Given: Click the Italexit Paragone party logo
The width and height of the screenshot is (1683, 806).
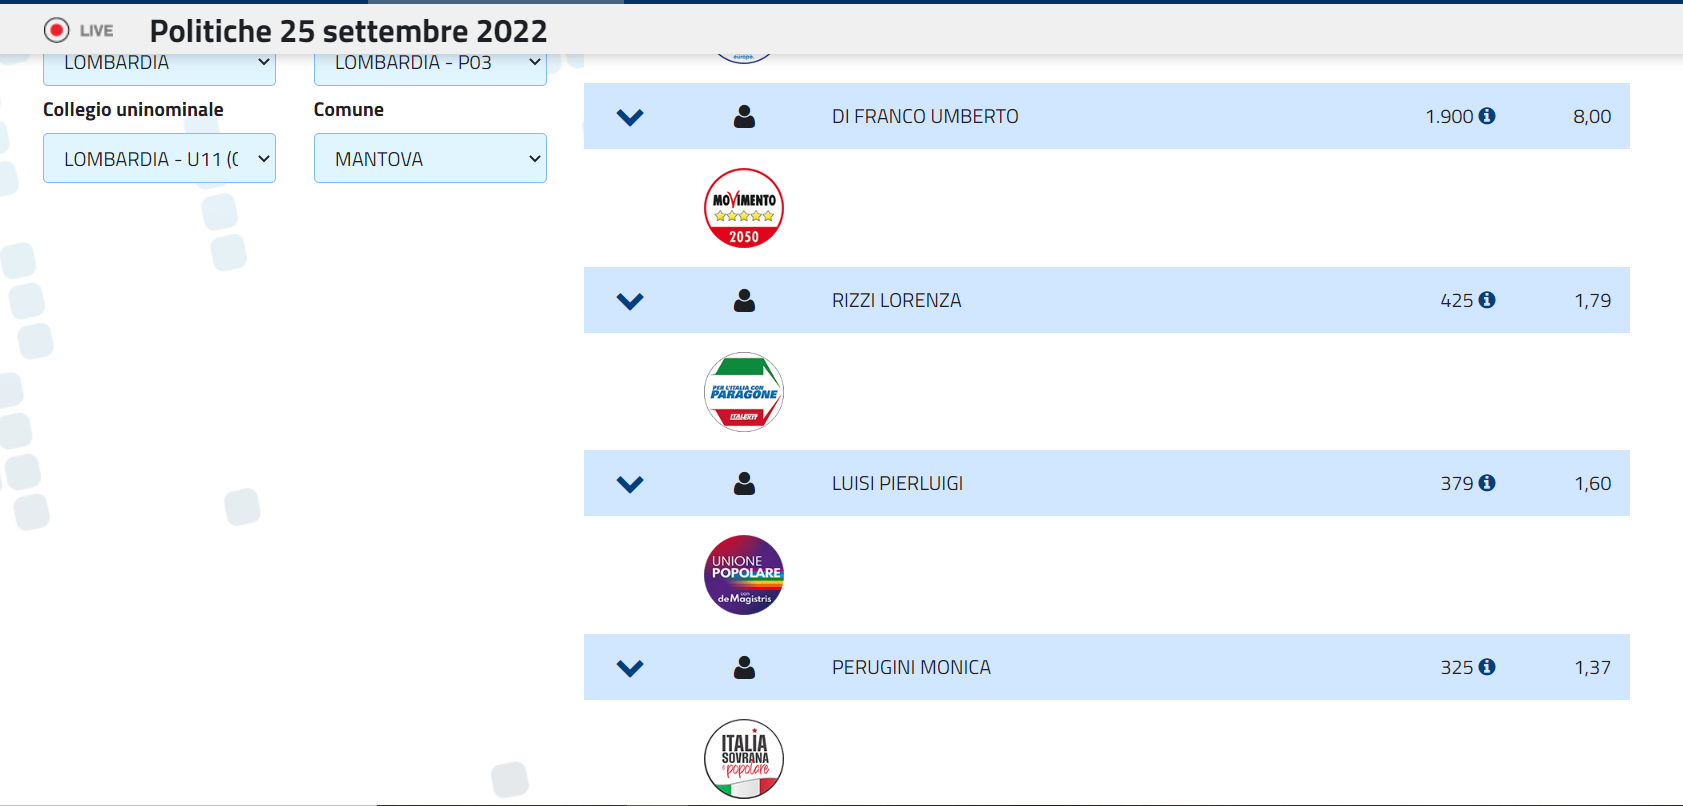Looking at the screenshot, I should coord(744,392).
